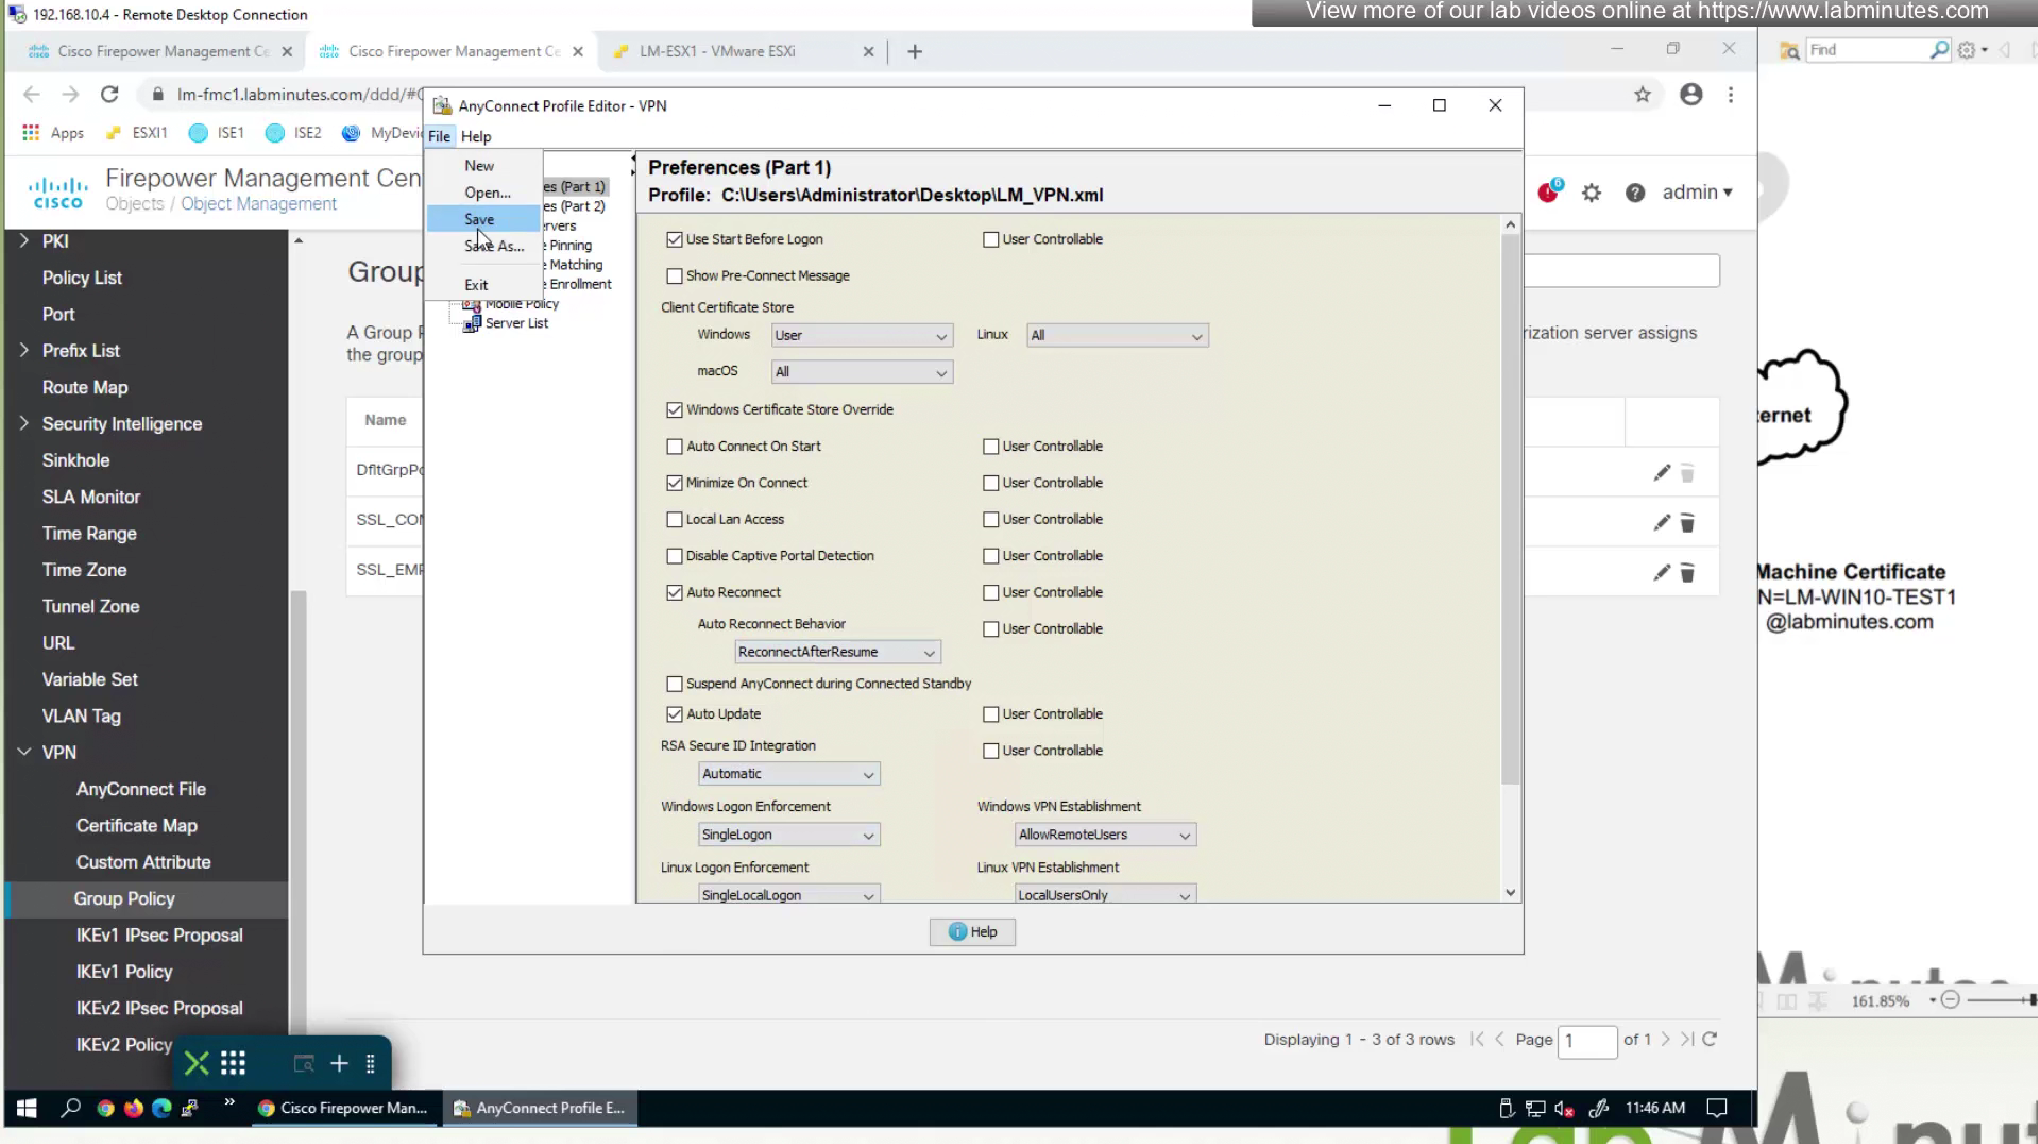Open Auto Reconnect Behavior dropdown
The width and height of the screenshot is (2038, 1144).
point(836,652)
